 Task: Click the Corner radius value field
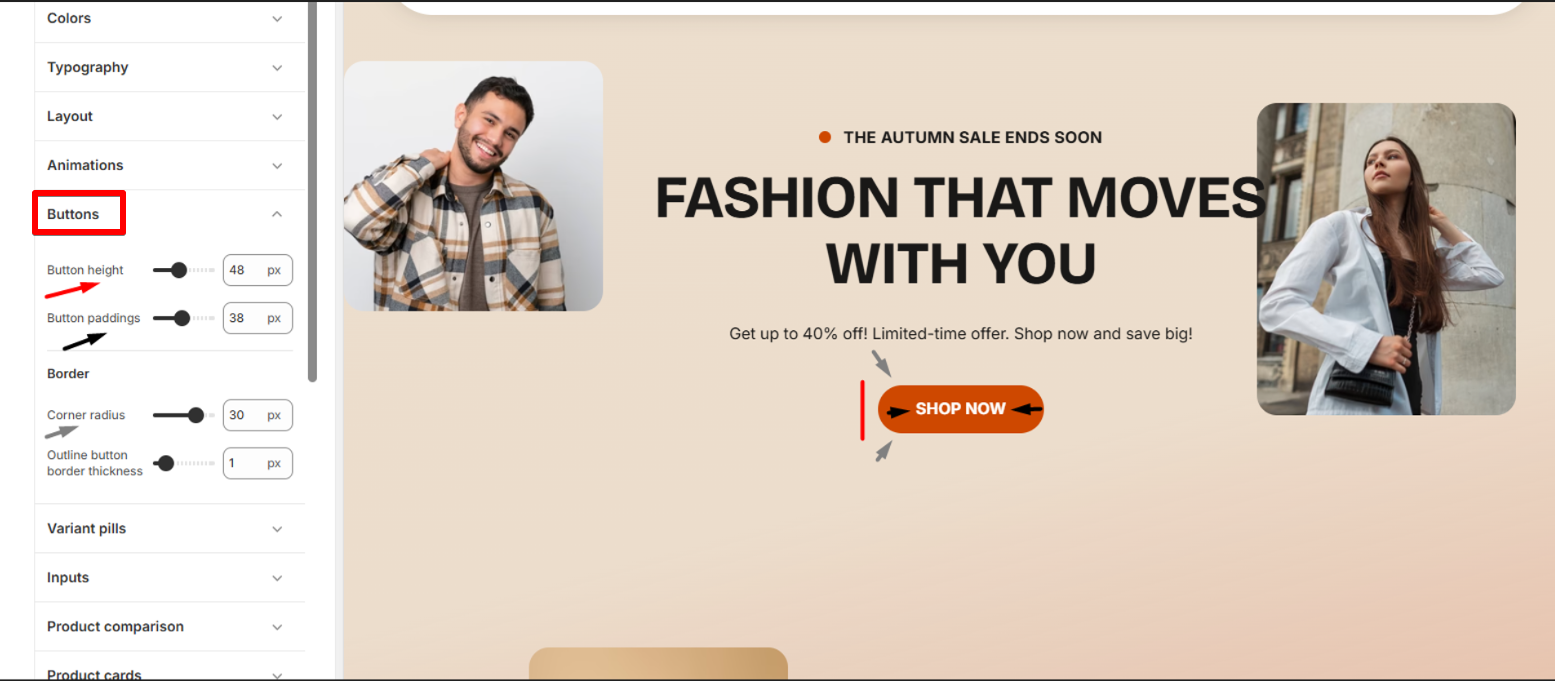tap(258, 415)
